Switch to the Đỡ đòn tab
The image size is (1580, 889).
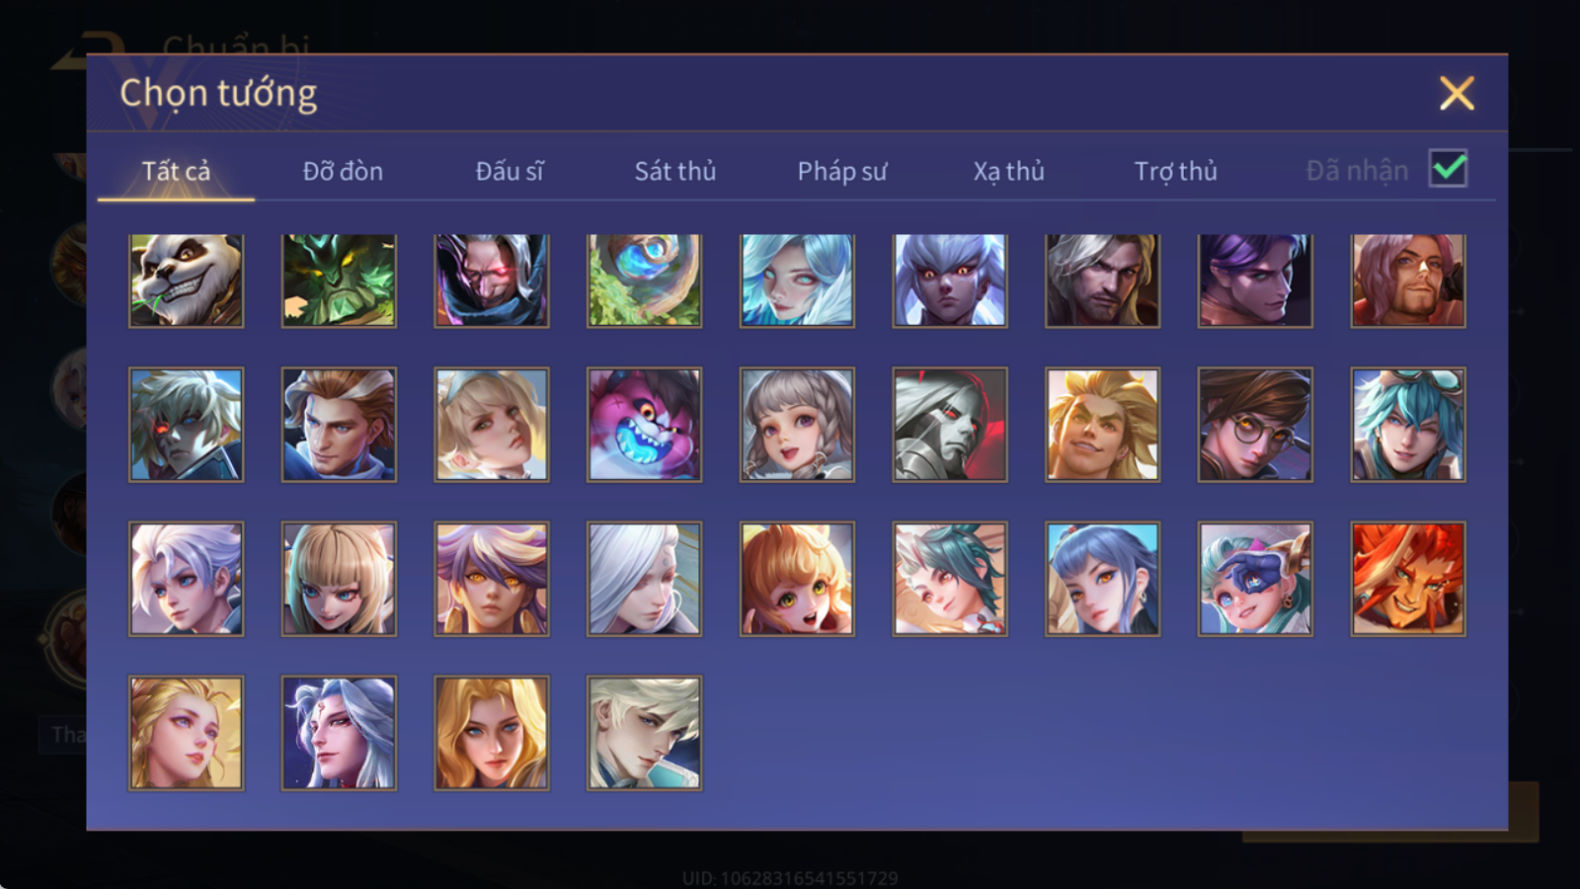tap(343, 171)
